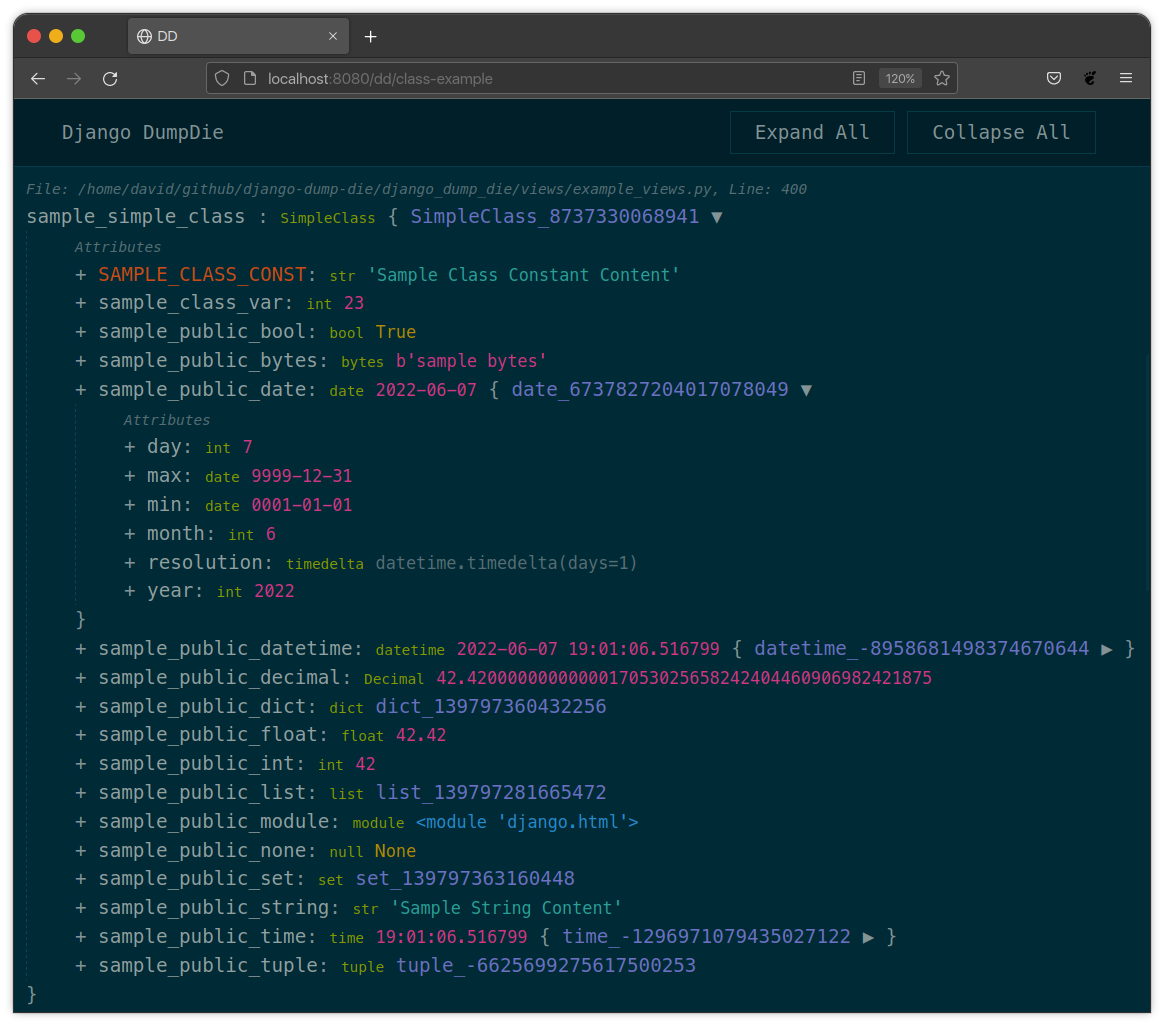The width and height of the screenshot is (1164, 1026).
Task: Click the 120% zoom level indicator
Action: click(899, 78)
